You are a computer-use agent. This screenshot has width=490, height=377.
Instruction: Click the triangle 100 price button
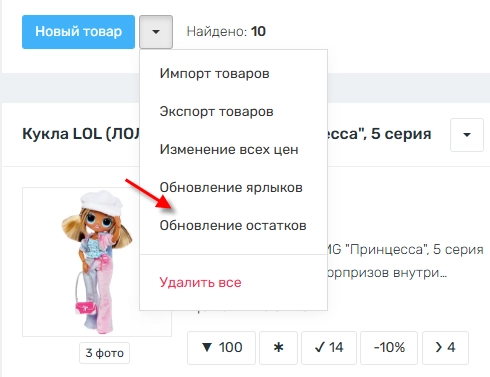[x=221, y=348]
